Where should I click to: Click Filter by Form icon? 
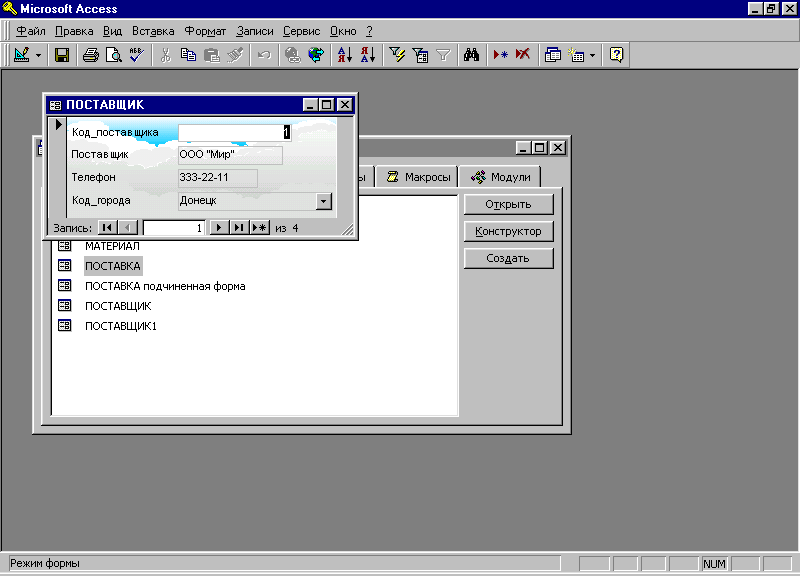tap(420, 55)
